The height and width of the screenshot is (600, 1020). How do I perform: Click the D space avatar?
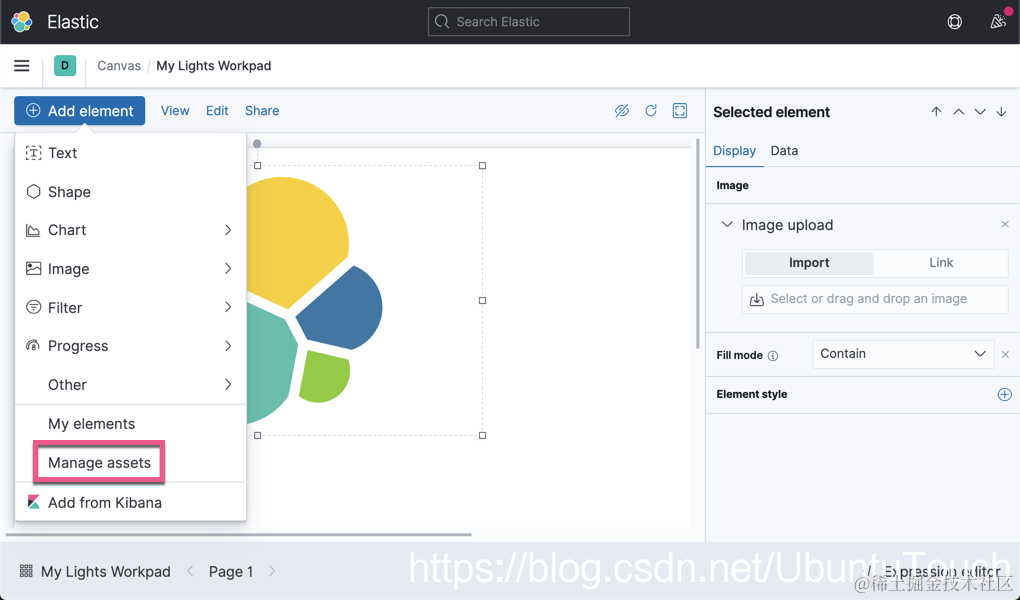(x=64, y=66)
